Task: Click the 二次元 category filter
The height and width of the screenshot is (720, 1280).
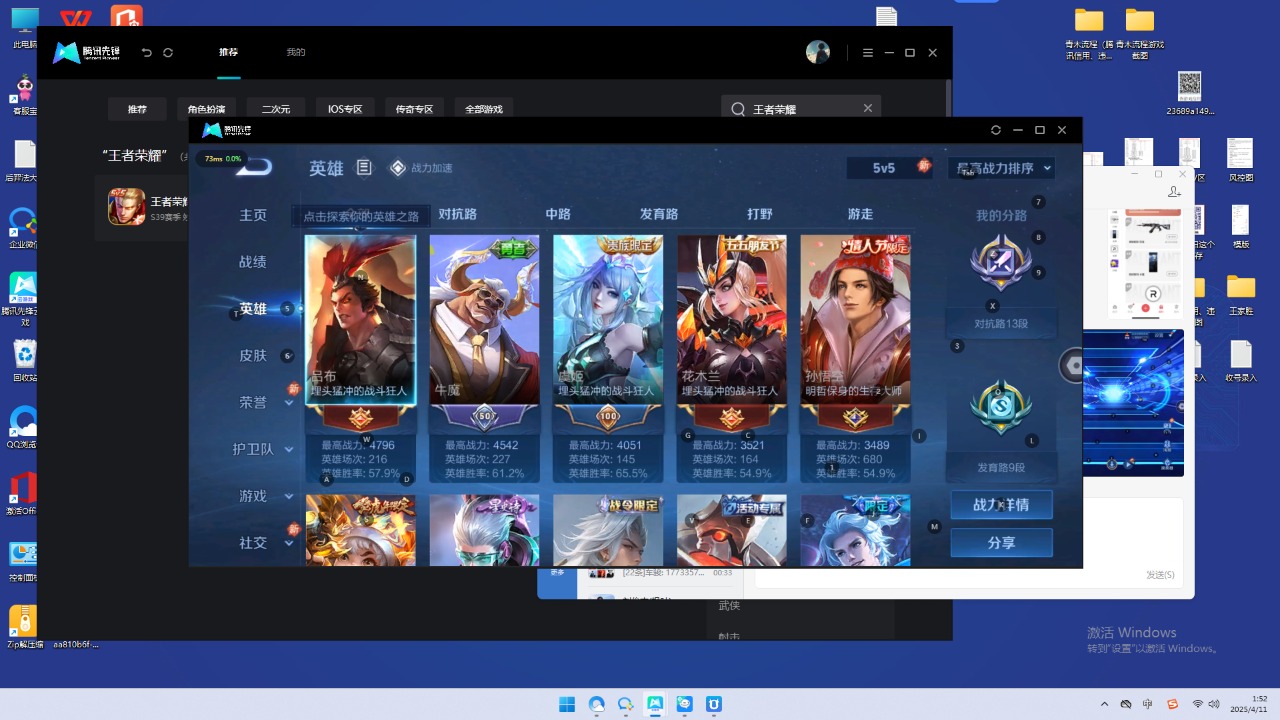Action: [276, 109]
